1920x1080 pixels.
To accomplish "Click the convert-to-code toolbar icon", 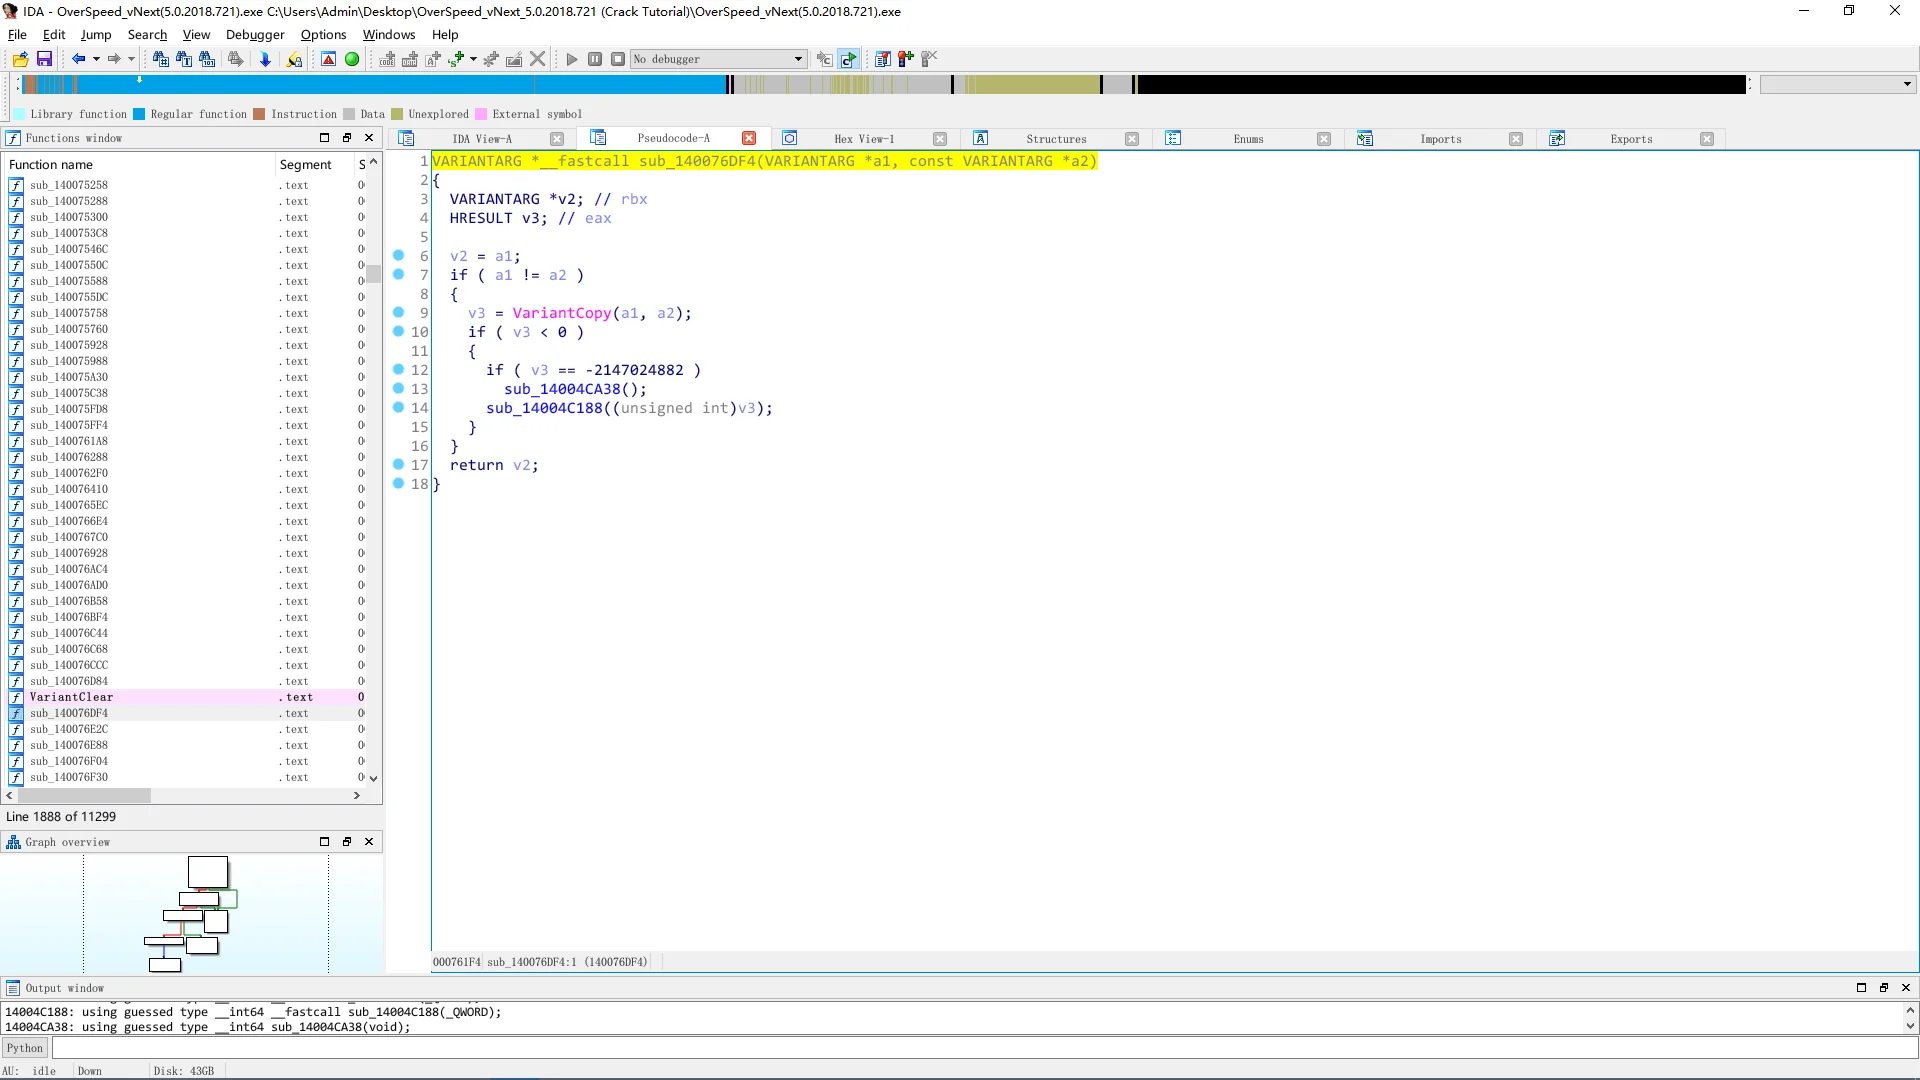I will click(387, 59).
